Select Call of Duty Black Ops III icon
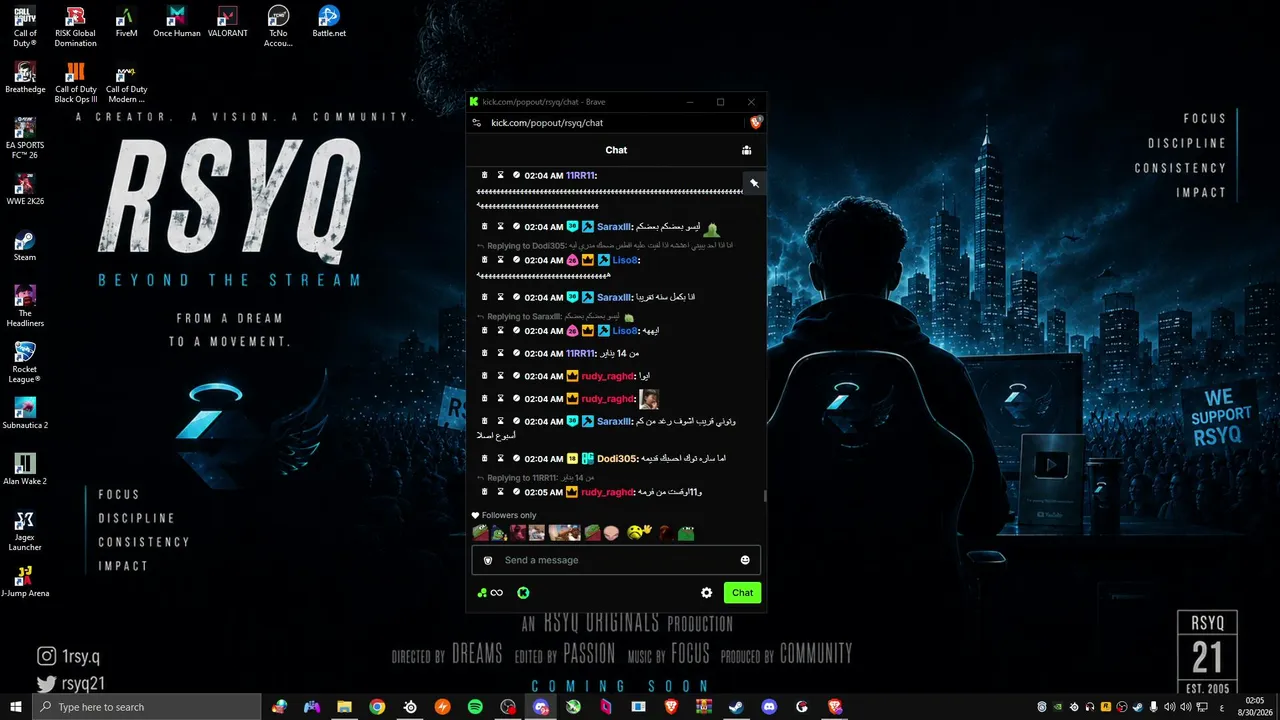Viewport: 1280px width, 720px height. 76,83
